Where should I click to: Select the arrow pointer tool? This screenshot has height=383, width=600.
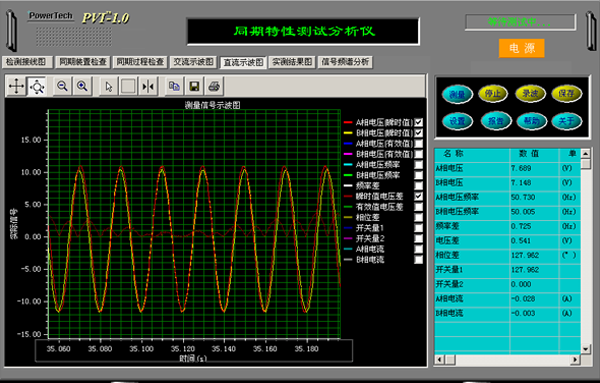(x=109, y=86)
